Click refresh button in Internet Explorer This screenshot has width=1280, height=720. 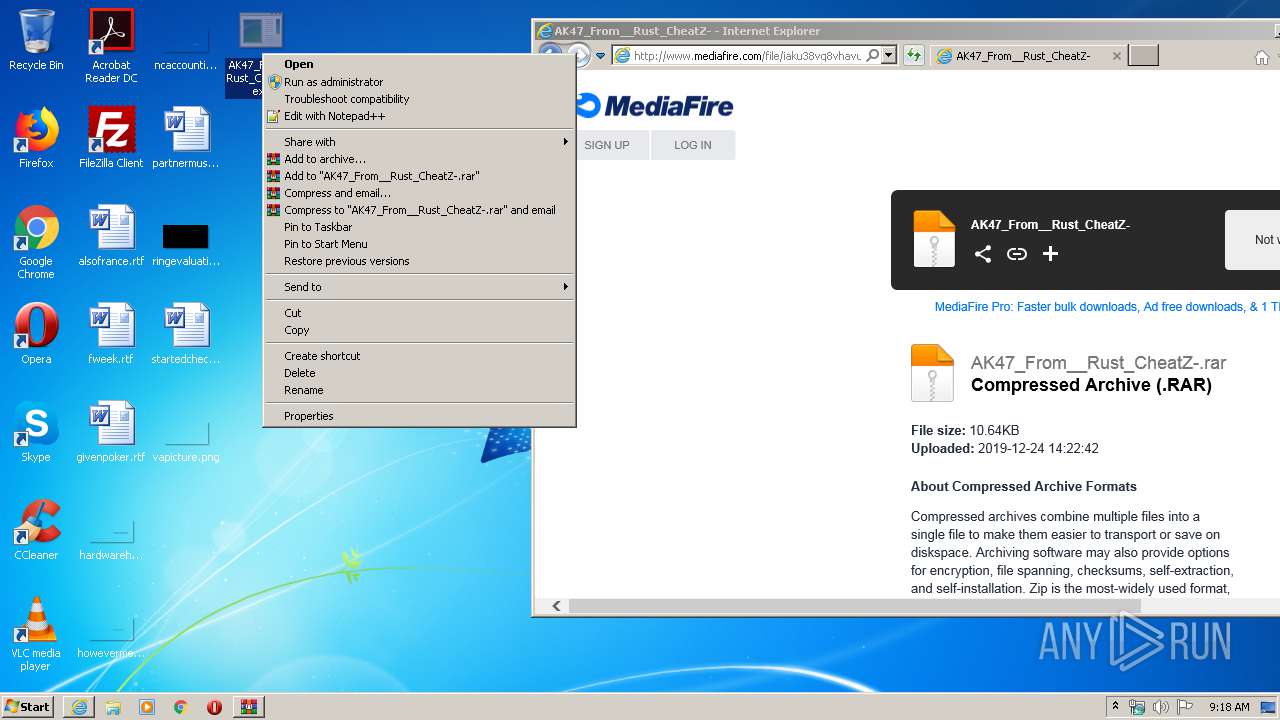pos(913,56)
